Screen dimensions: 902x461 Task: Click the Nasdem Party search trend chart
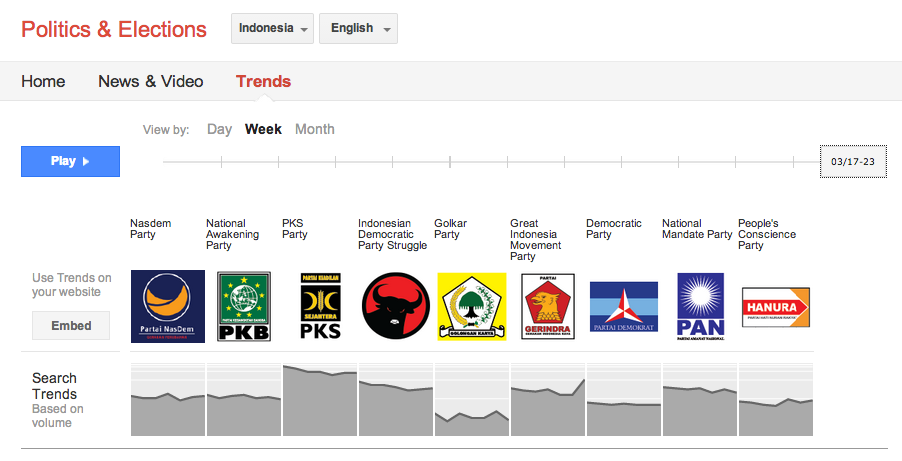[x=168, y=399]
